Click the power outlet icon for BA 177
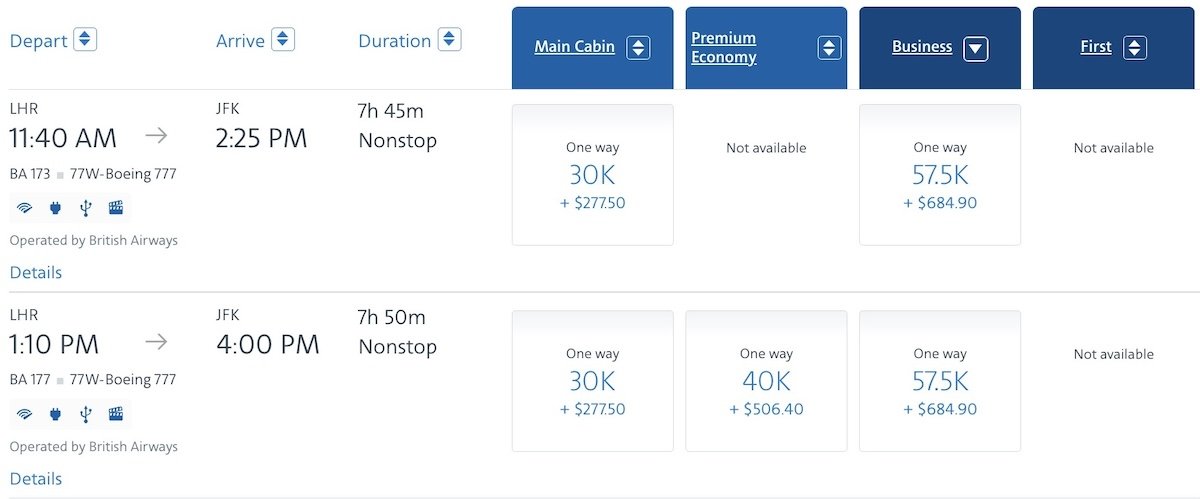The image size is (1200, 499). [56, 414]
